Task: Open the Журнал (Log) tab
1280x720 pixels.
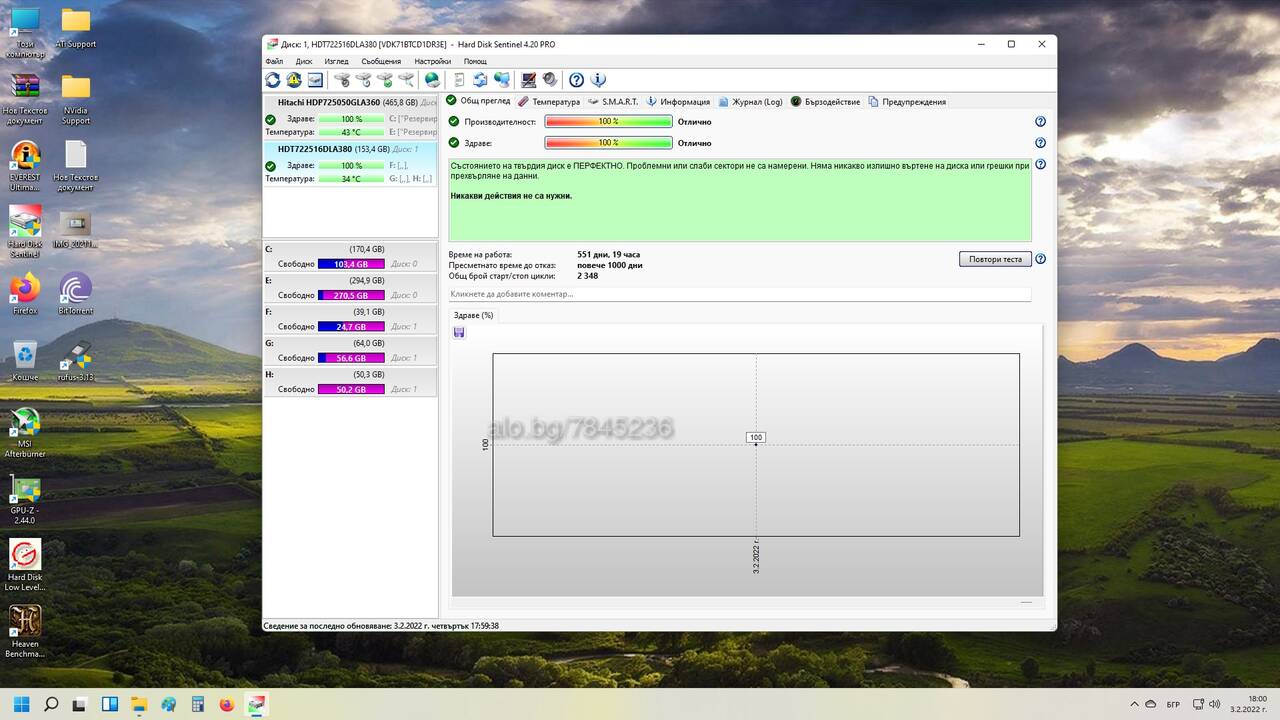Action: (750, 102)
